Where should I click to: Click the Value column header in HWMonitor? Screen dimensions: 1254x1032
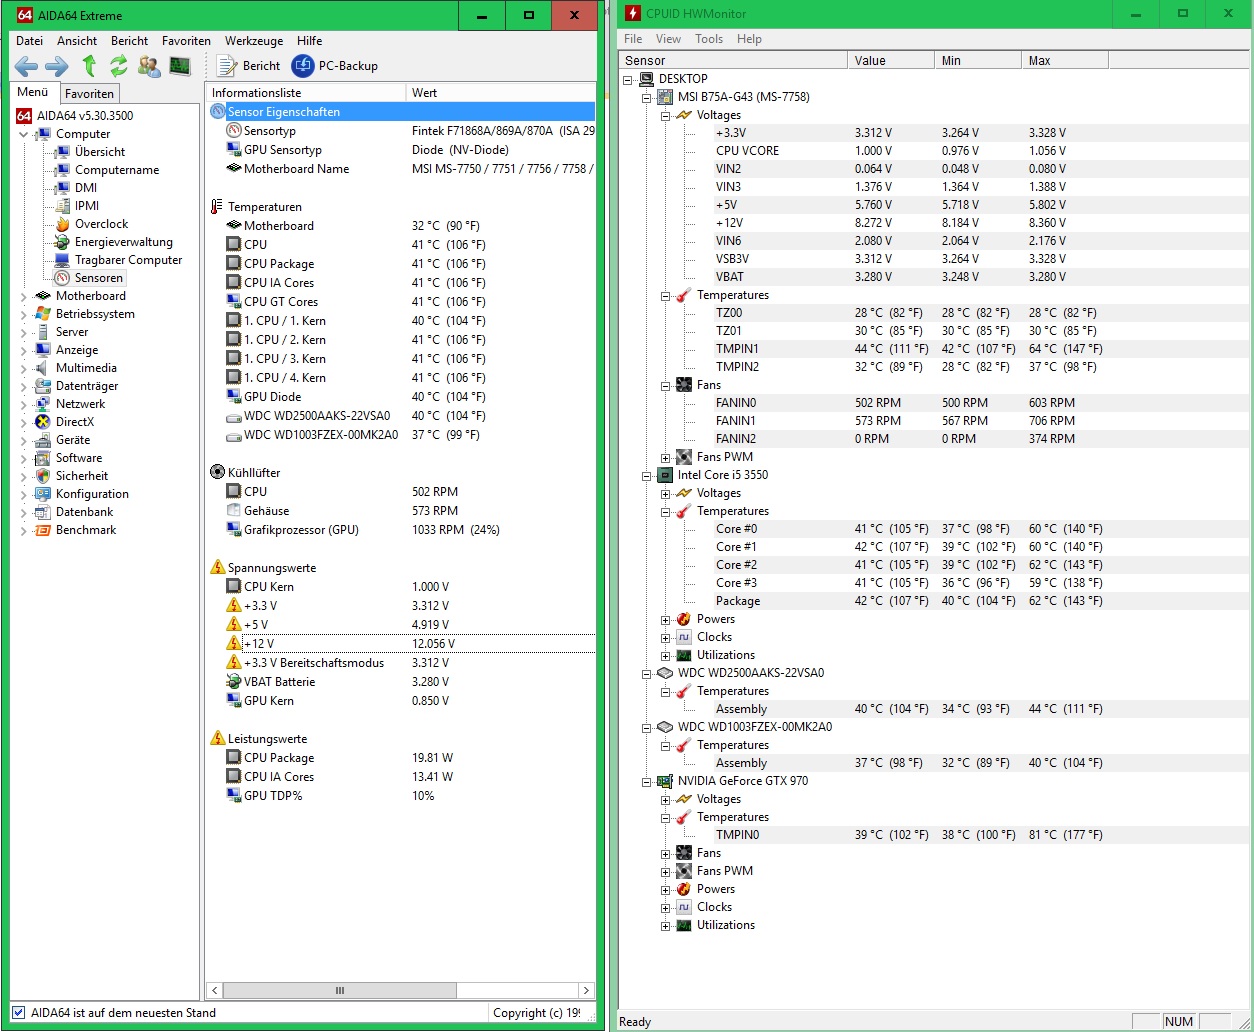pyautogui.click(x=890, y=60)
